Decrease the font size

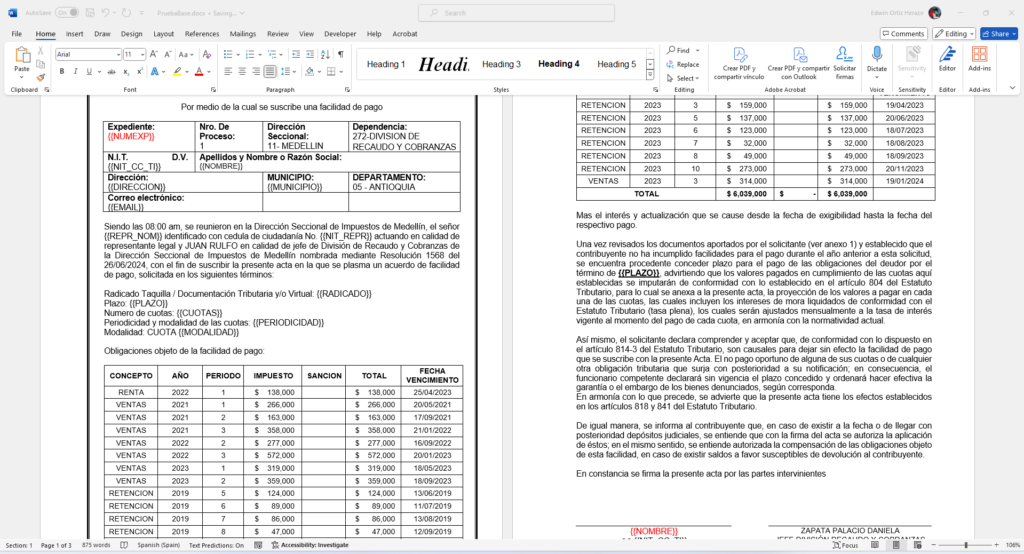click(167, 54)
